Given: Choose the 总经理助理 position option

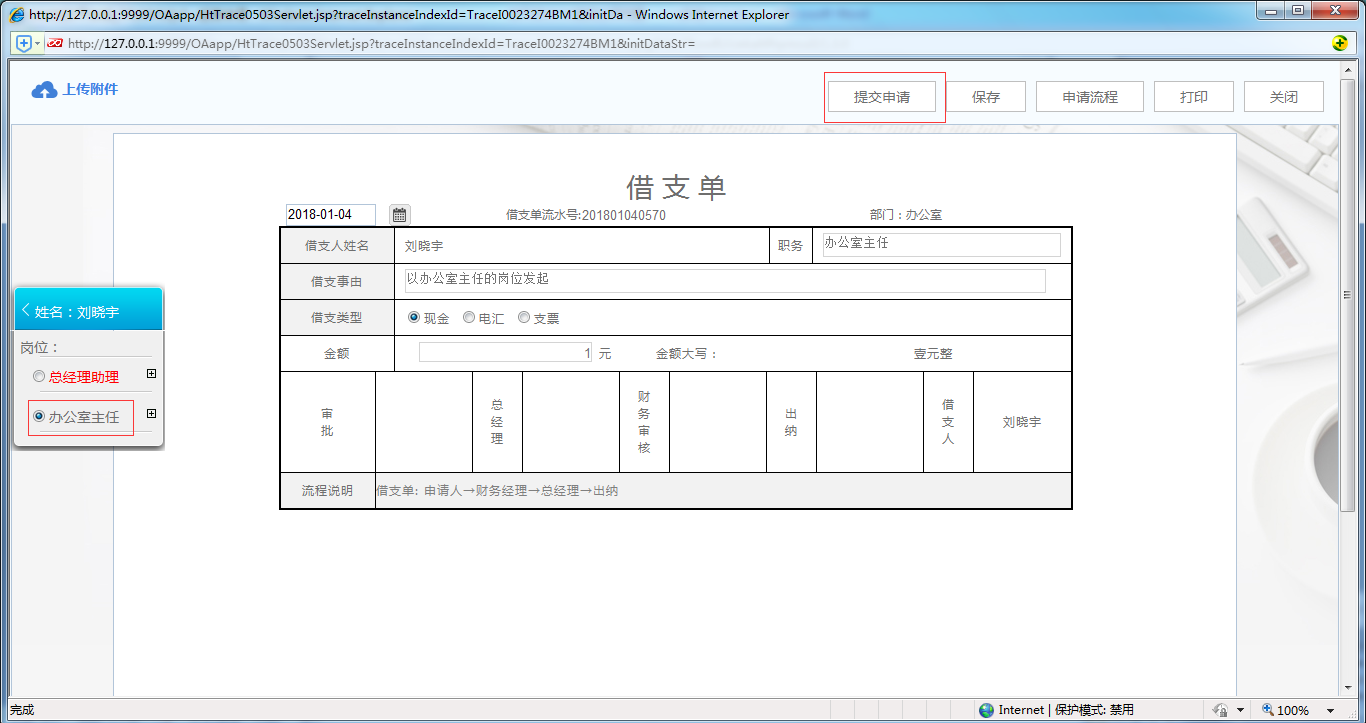Looking at the screenshot, I should (38, 376).
